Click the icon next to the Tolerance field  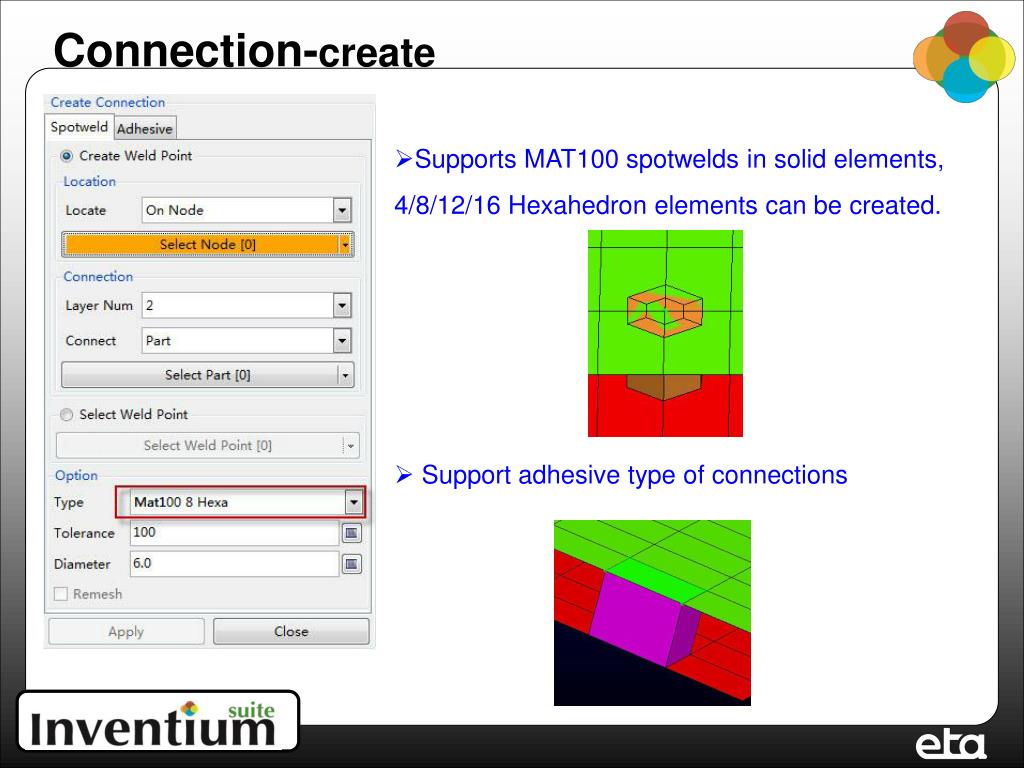(x=351, y=534)
